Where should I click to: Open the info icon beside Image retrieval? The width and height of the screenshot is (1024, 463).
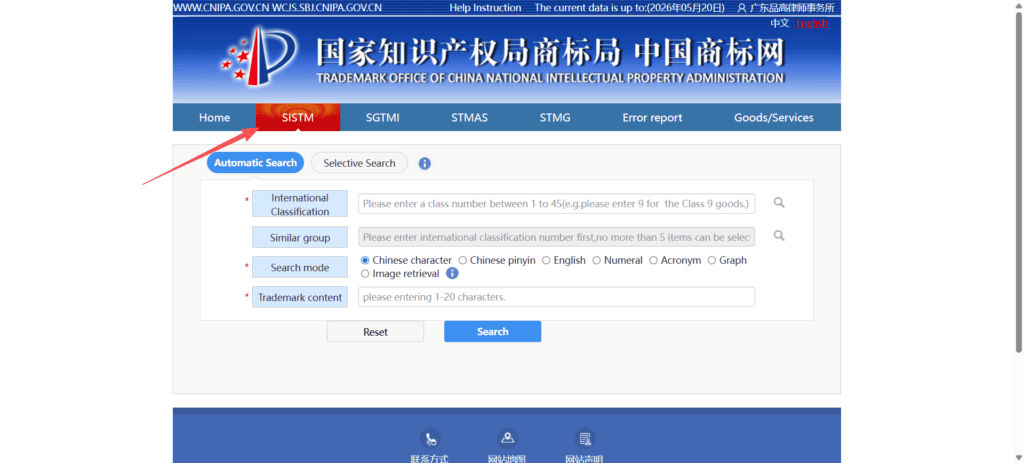[x=452, y=274]
